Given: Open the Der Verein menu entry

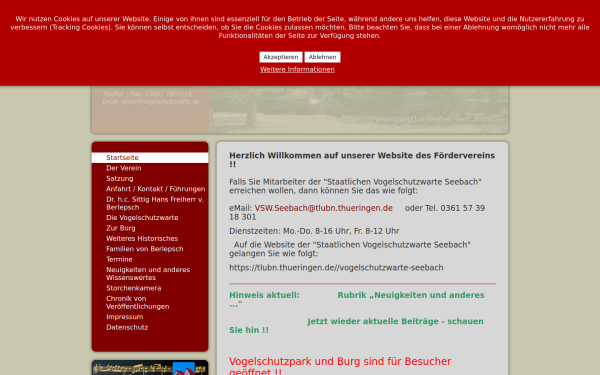Looking at the screenshot, I should click(x=124, y=168).
